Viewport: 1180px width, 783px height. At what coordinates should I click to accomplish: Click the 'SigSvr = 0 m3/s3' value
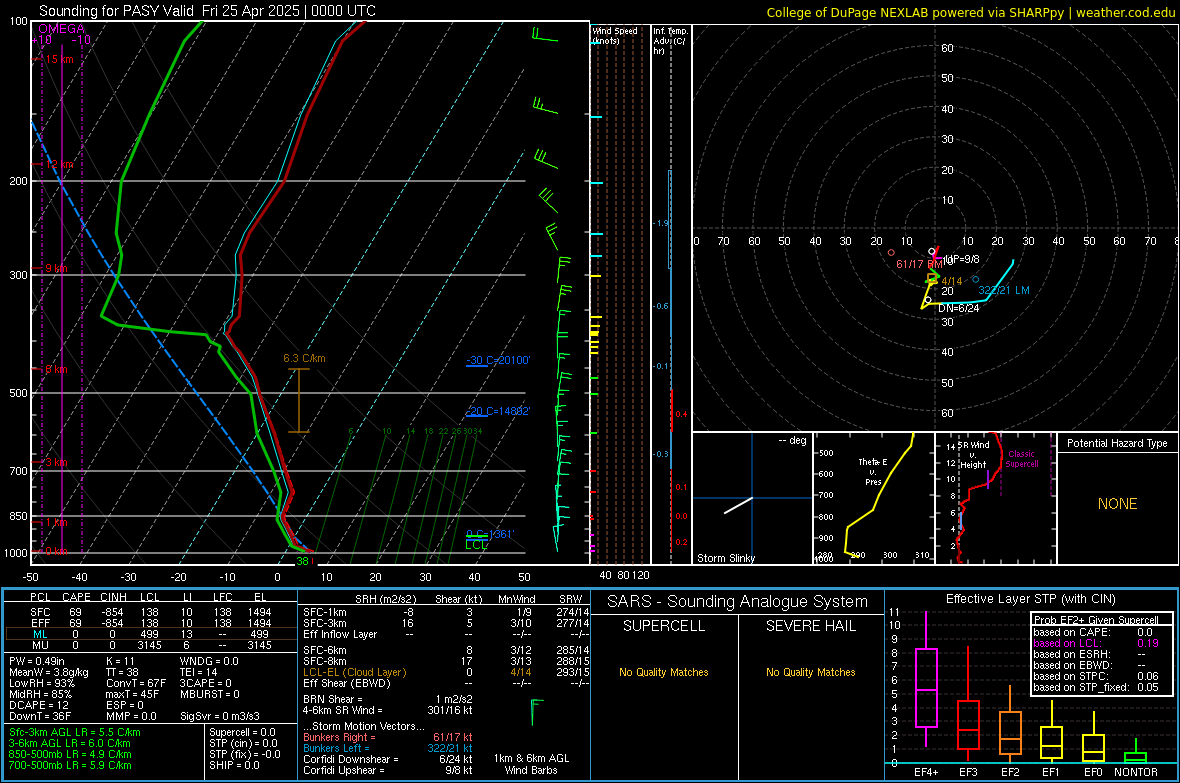pos(220,716)
